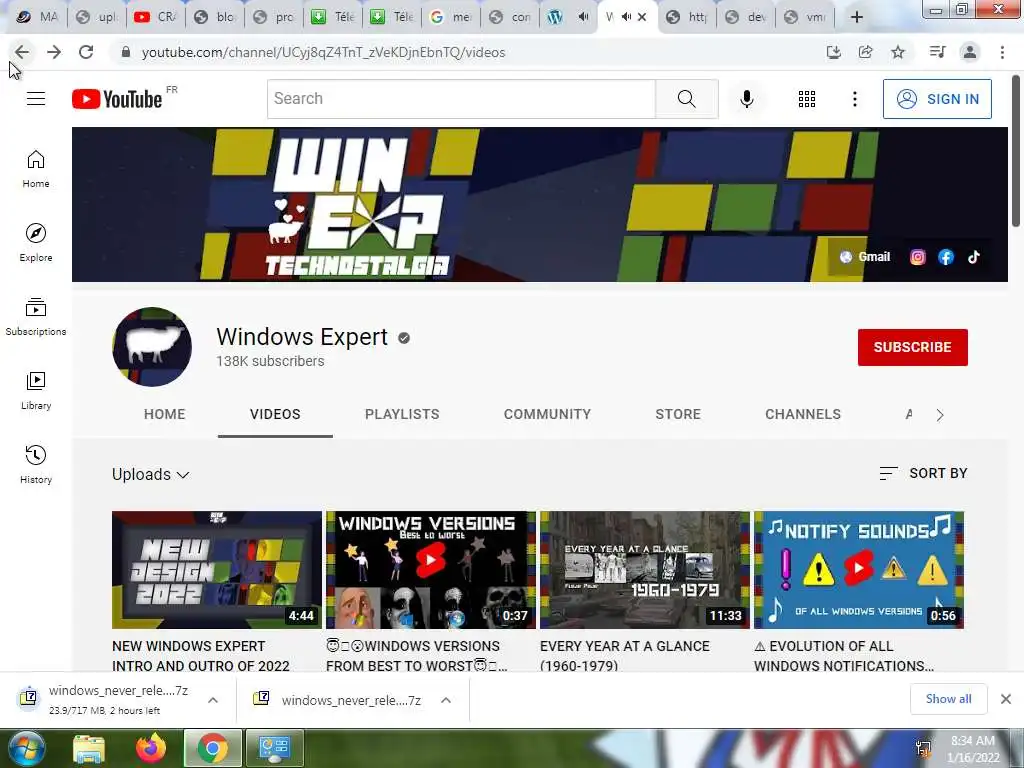
Task: Expand options for first windows_never_rele download
Action: 213,700
